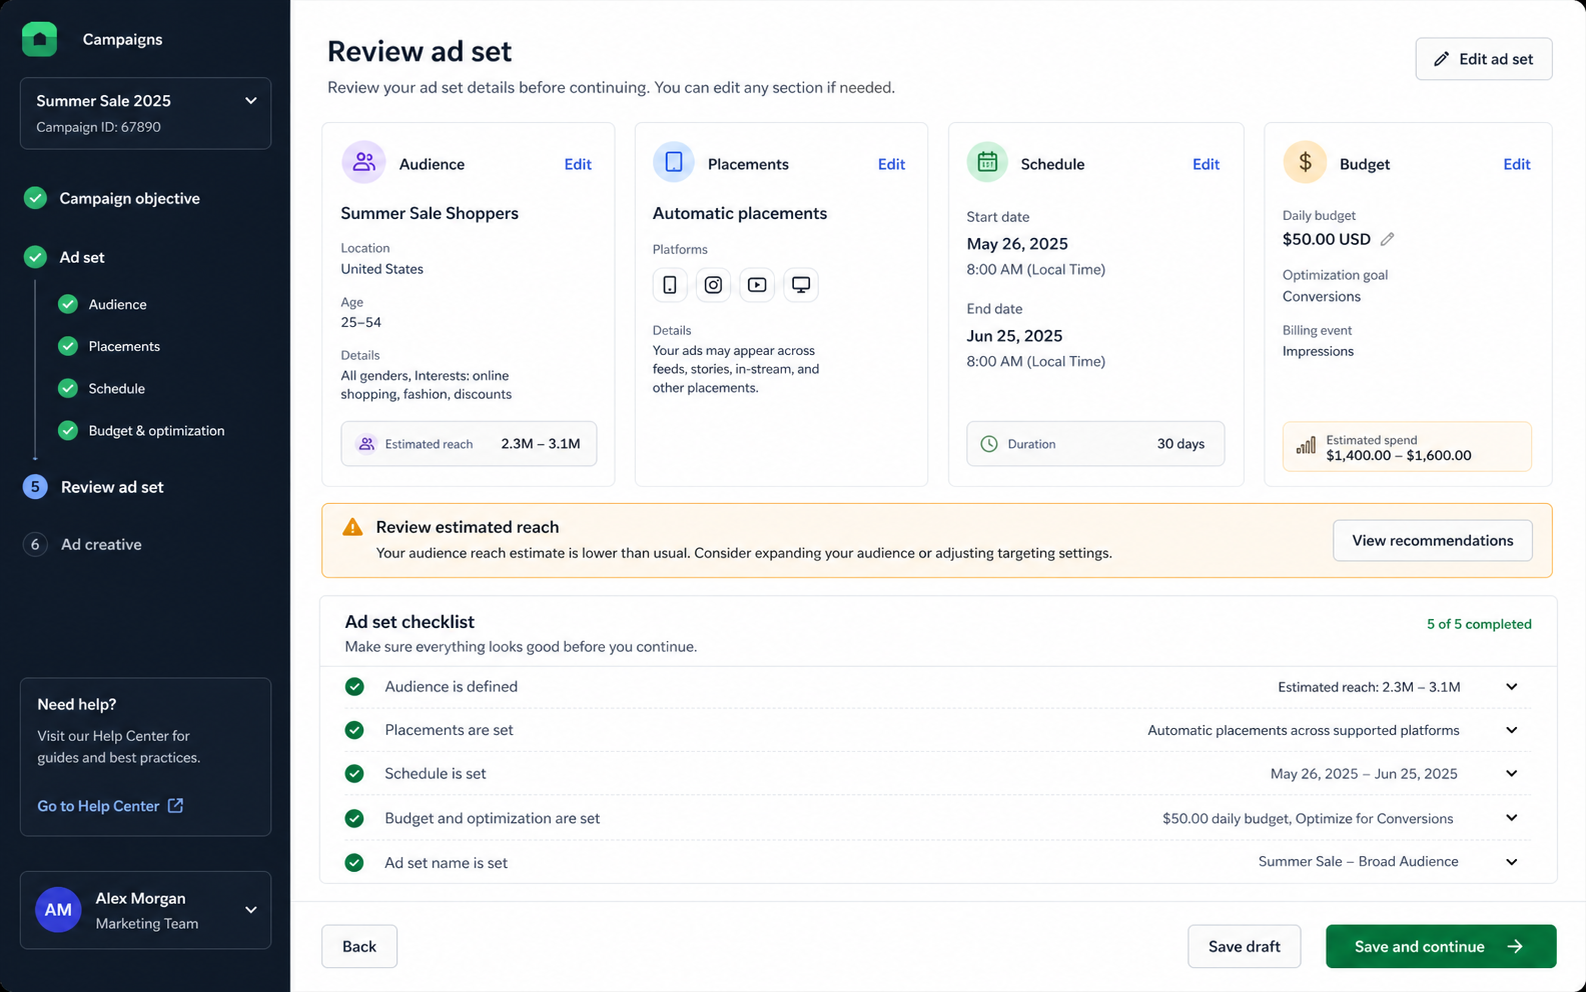Viewport: 1586px width, 992px height.
Task: Edit the Placements card
Action: pos(891,164)
